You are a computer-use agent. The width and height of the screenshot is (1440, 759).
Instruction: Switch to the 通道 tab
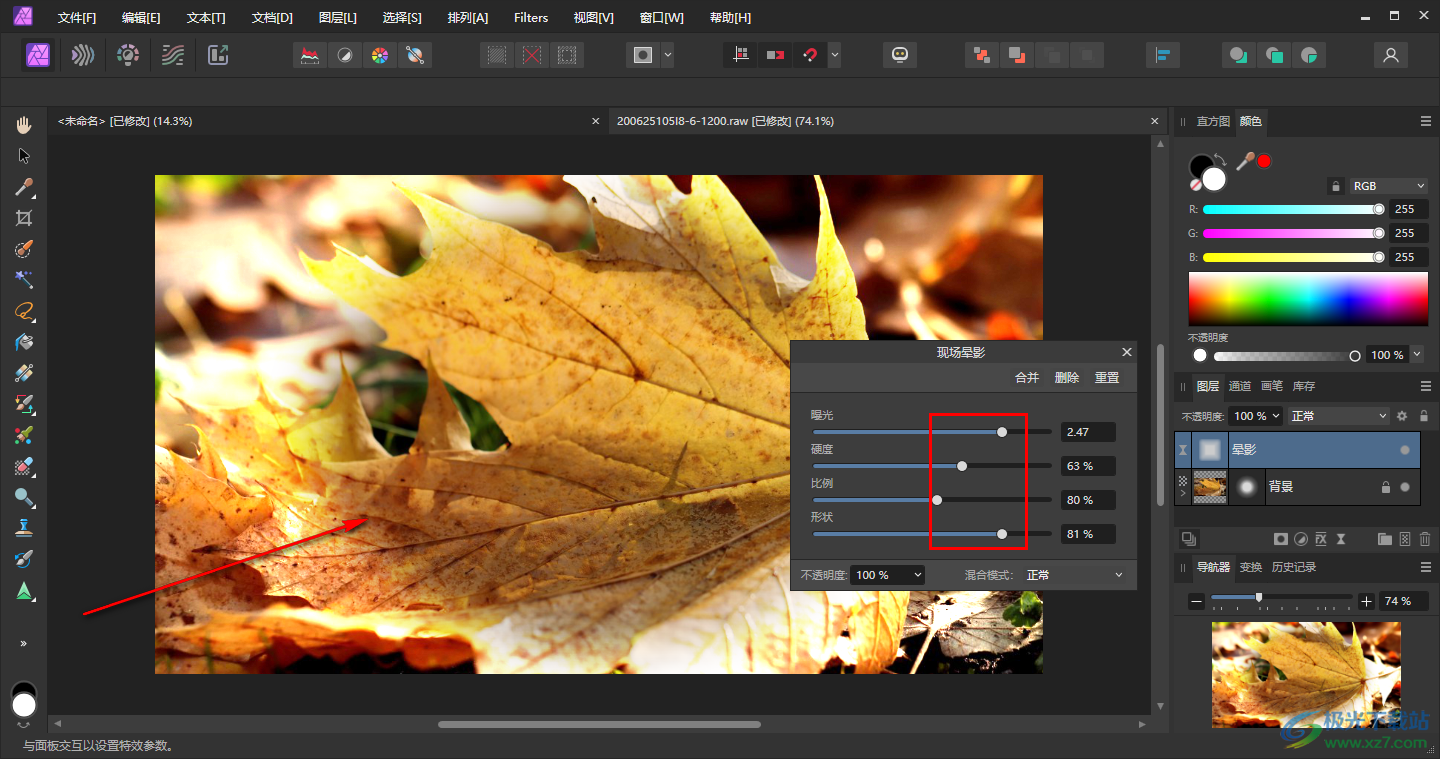[x=1239, y=386]
